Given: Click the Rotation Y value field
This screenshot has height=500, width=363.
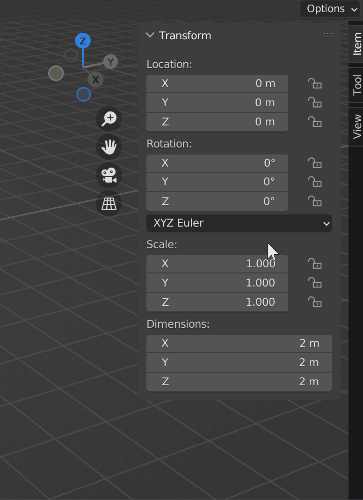Looking at the screenshot, I should [x=217, y=182].
